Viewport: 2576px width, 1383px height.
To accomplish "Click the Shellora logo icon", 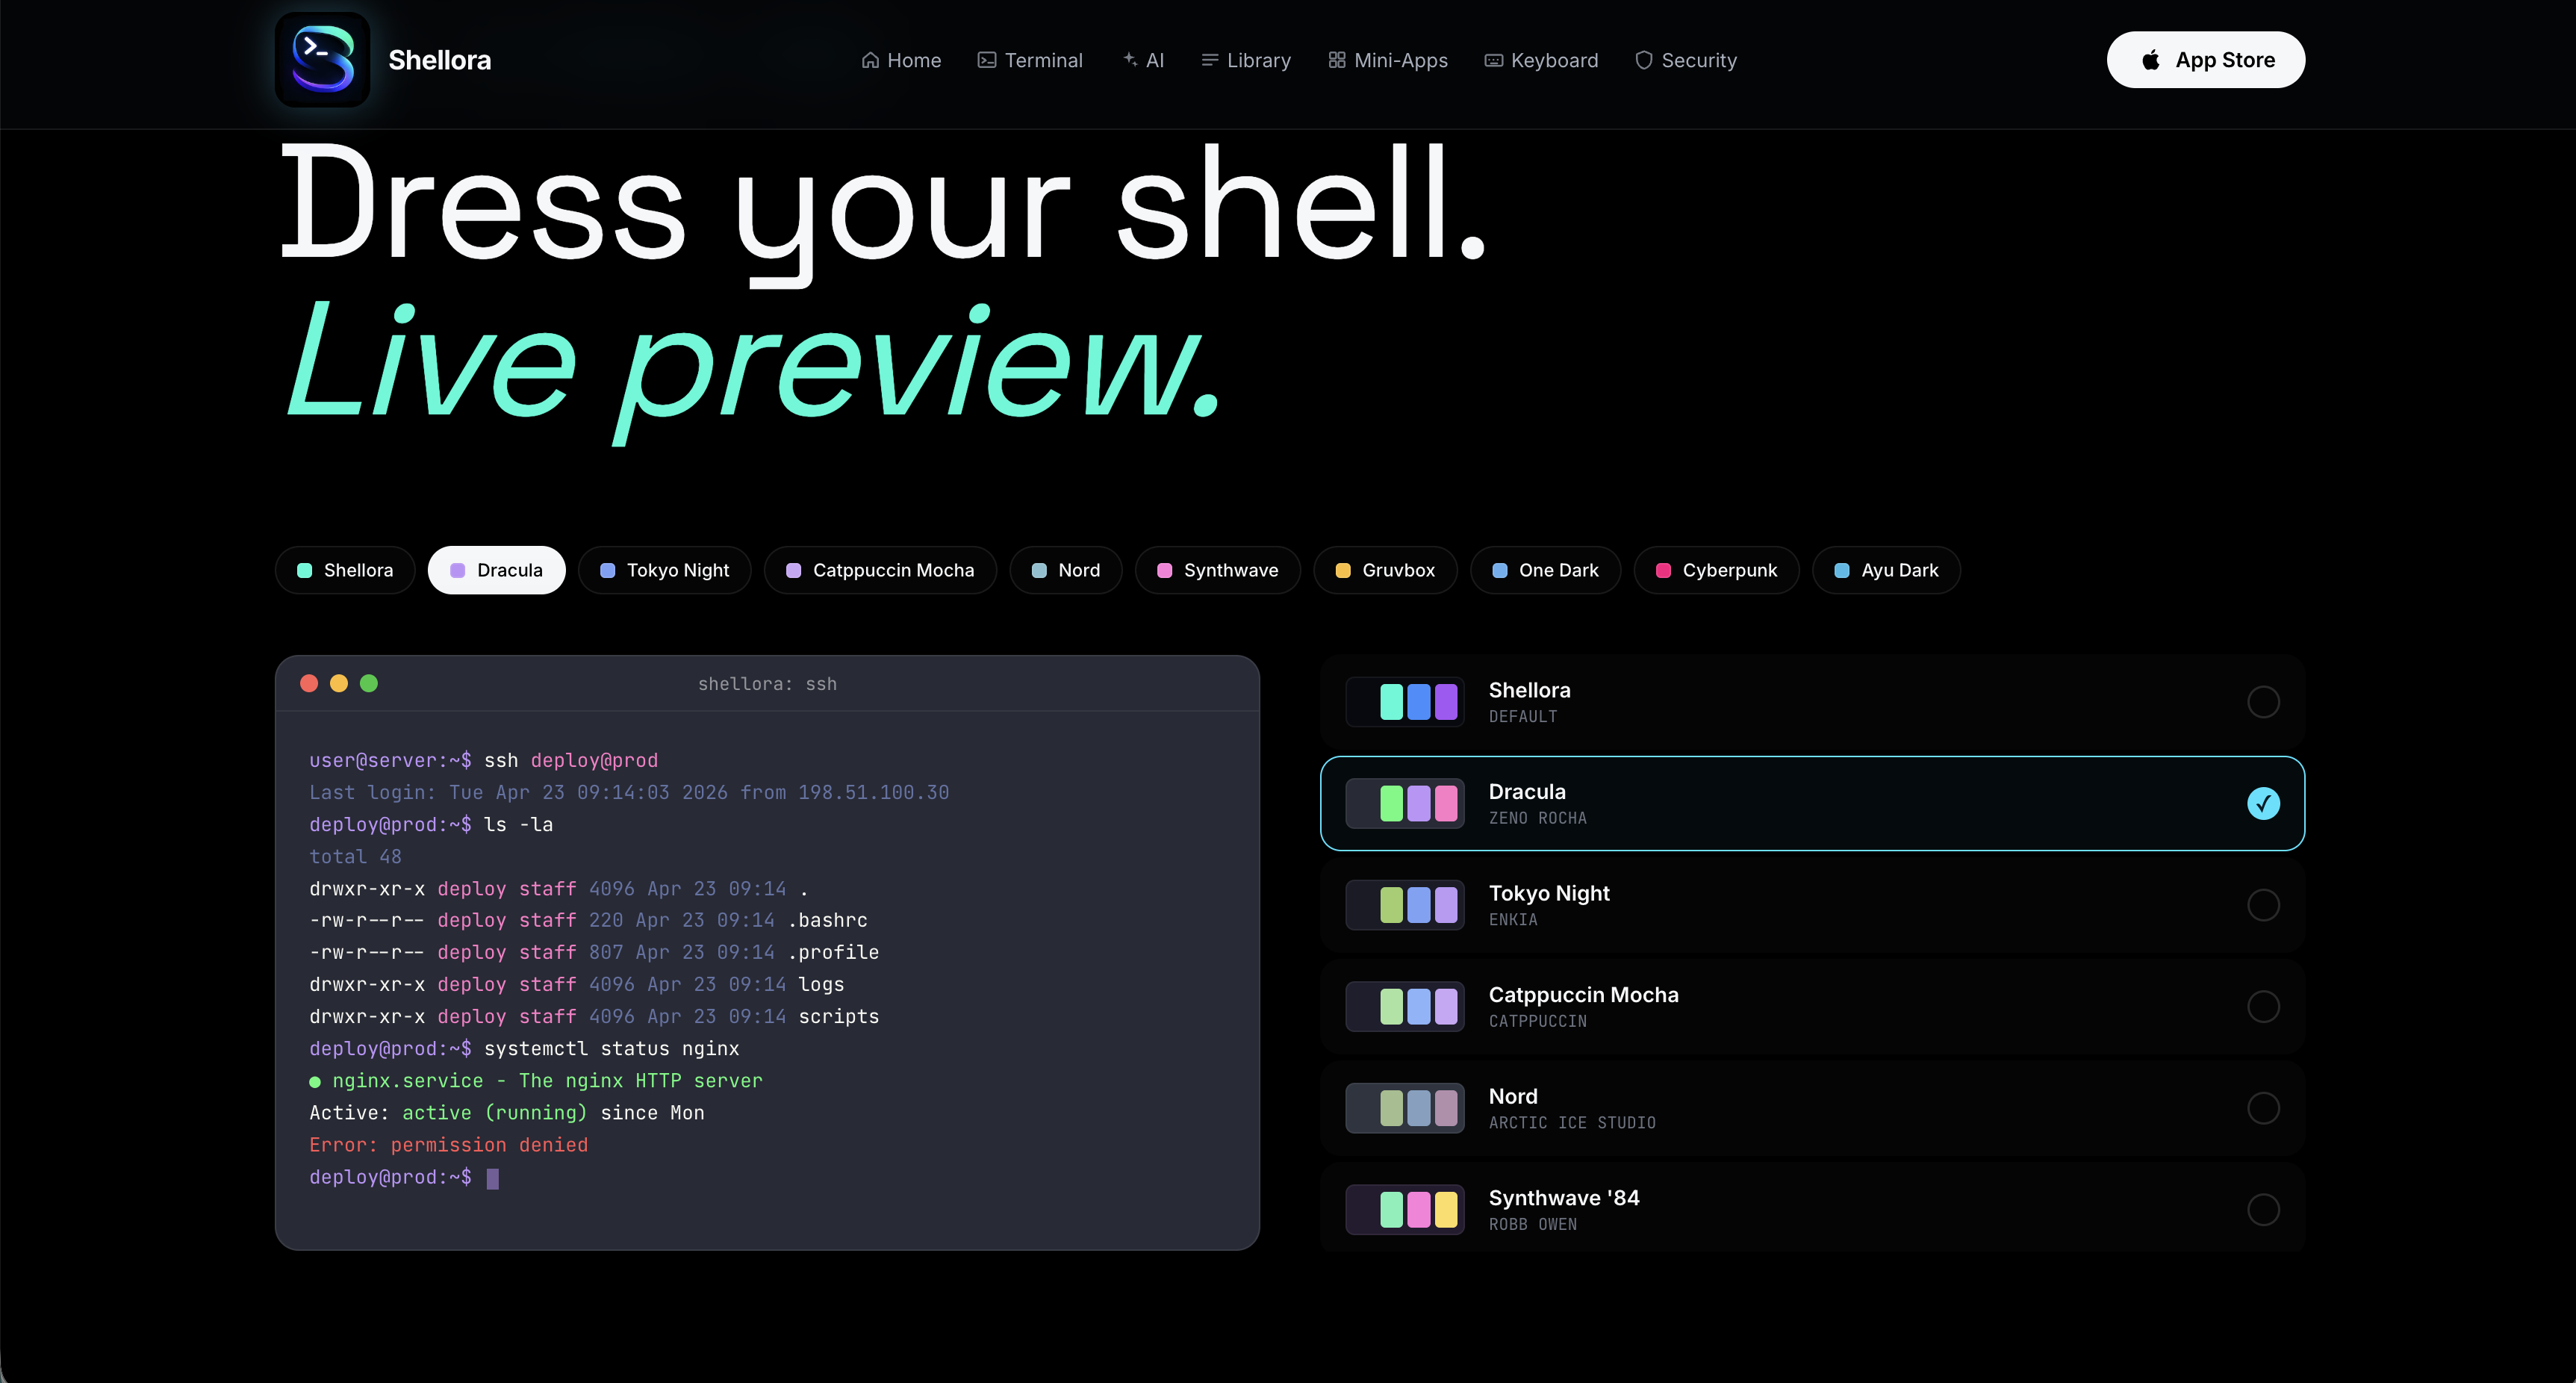I will click(322, 60).
